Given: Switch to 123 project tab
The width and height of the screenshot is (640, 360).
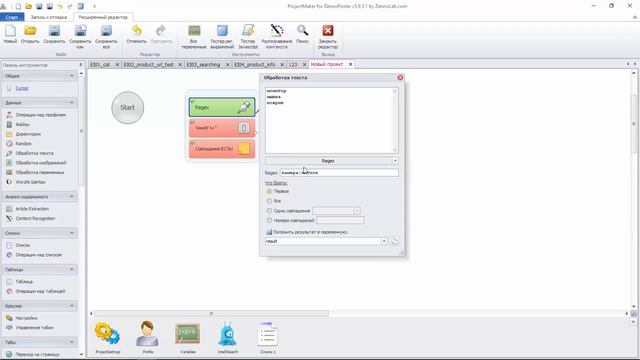Looking at the screenshot, I should coord(293,64).
